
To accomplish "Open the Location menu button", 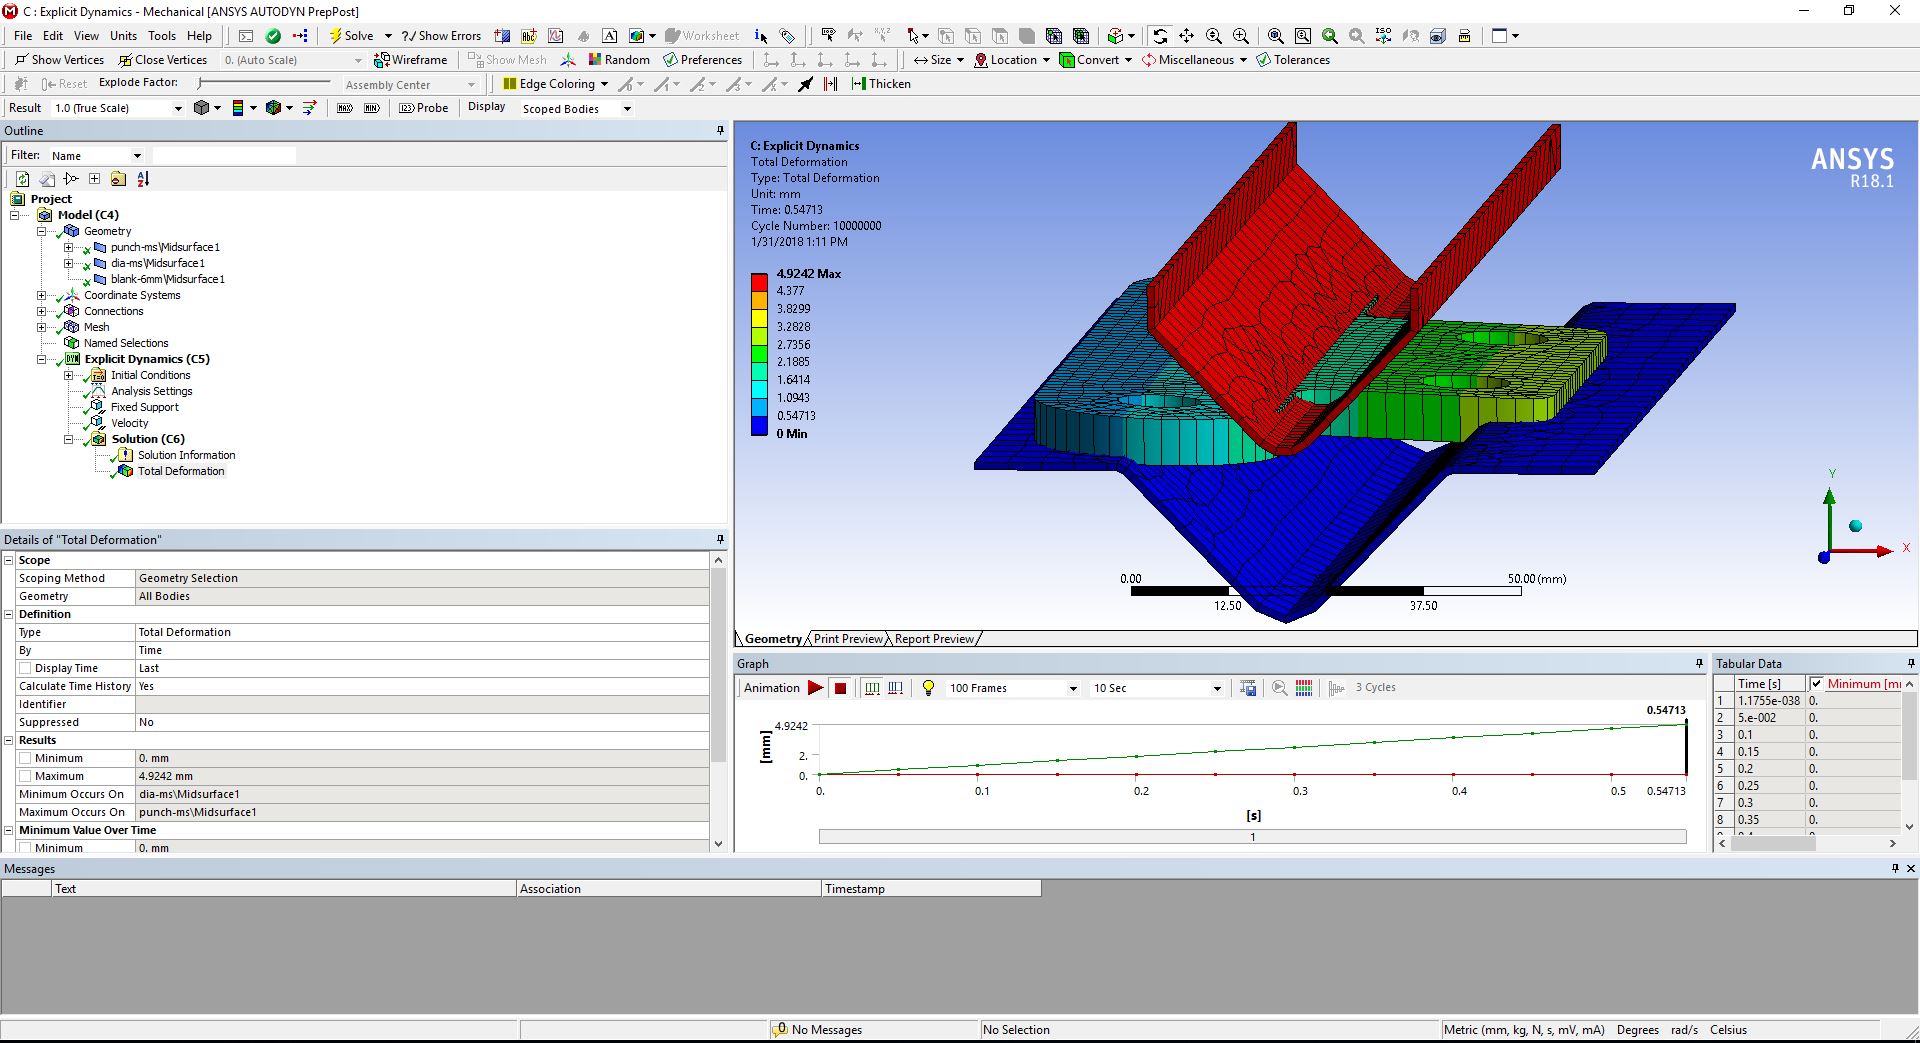I will 1011,60.
